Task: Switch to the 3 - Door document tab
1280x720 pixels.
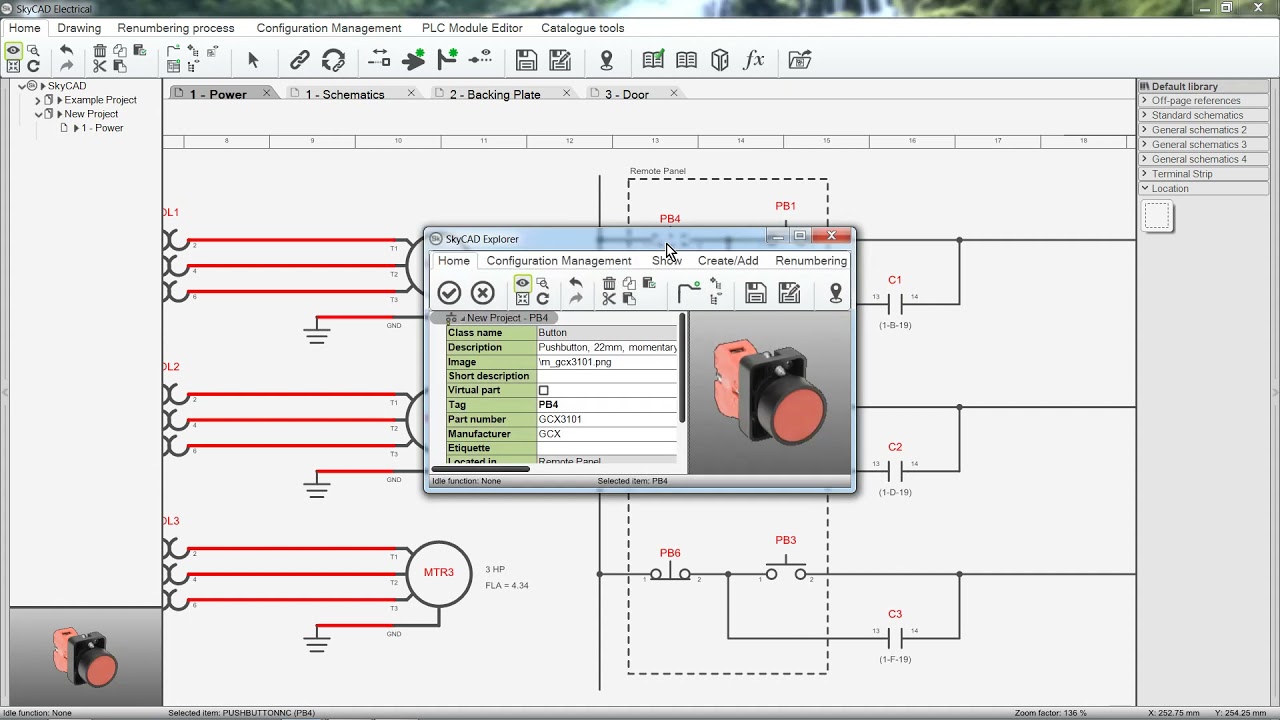Action: tap(627, 94)
